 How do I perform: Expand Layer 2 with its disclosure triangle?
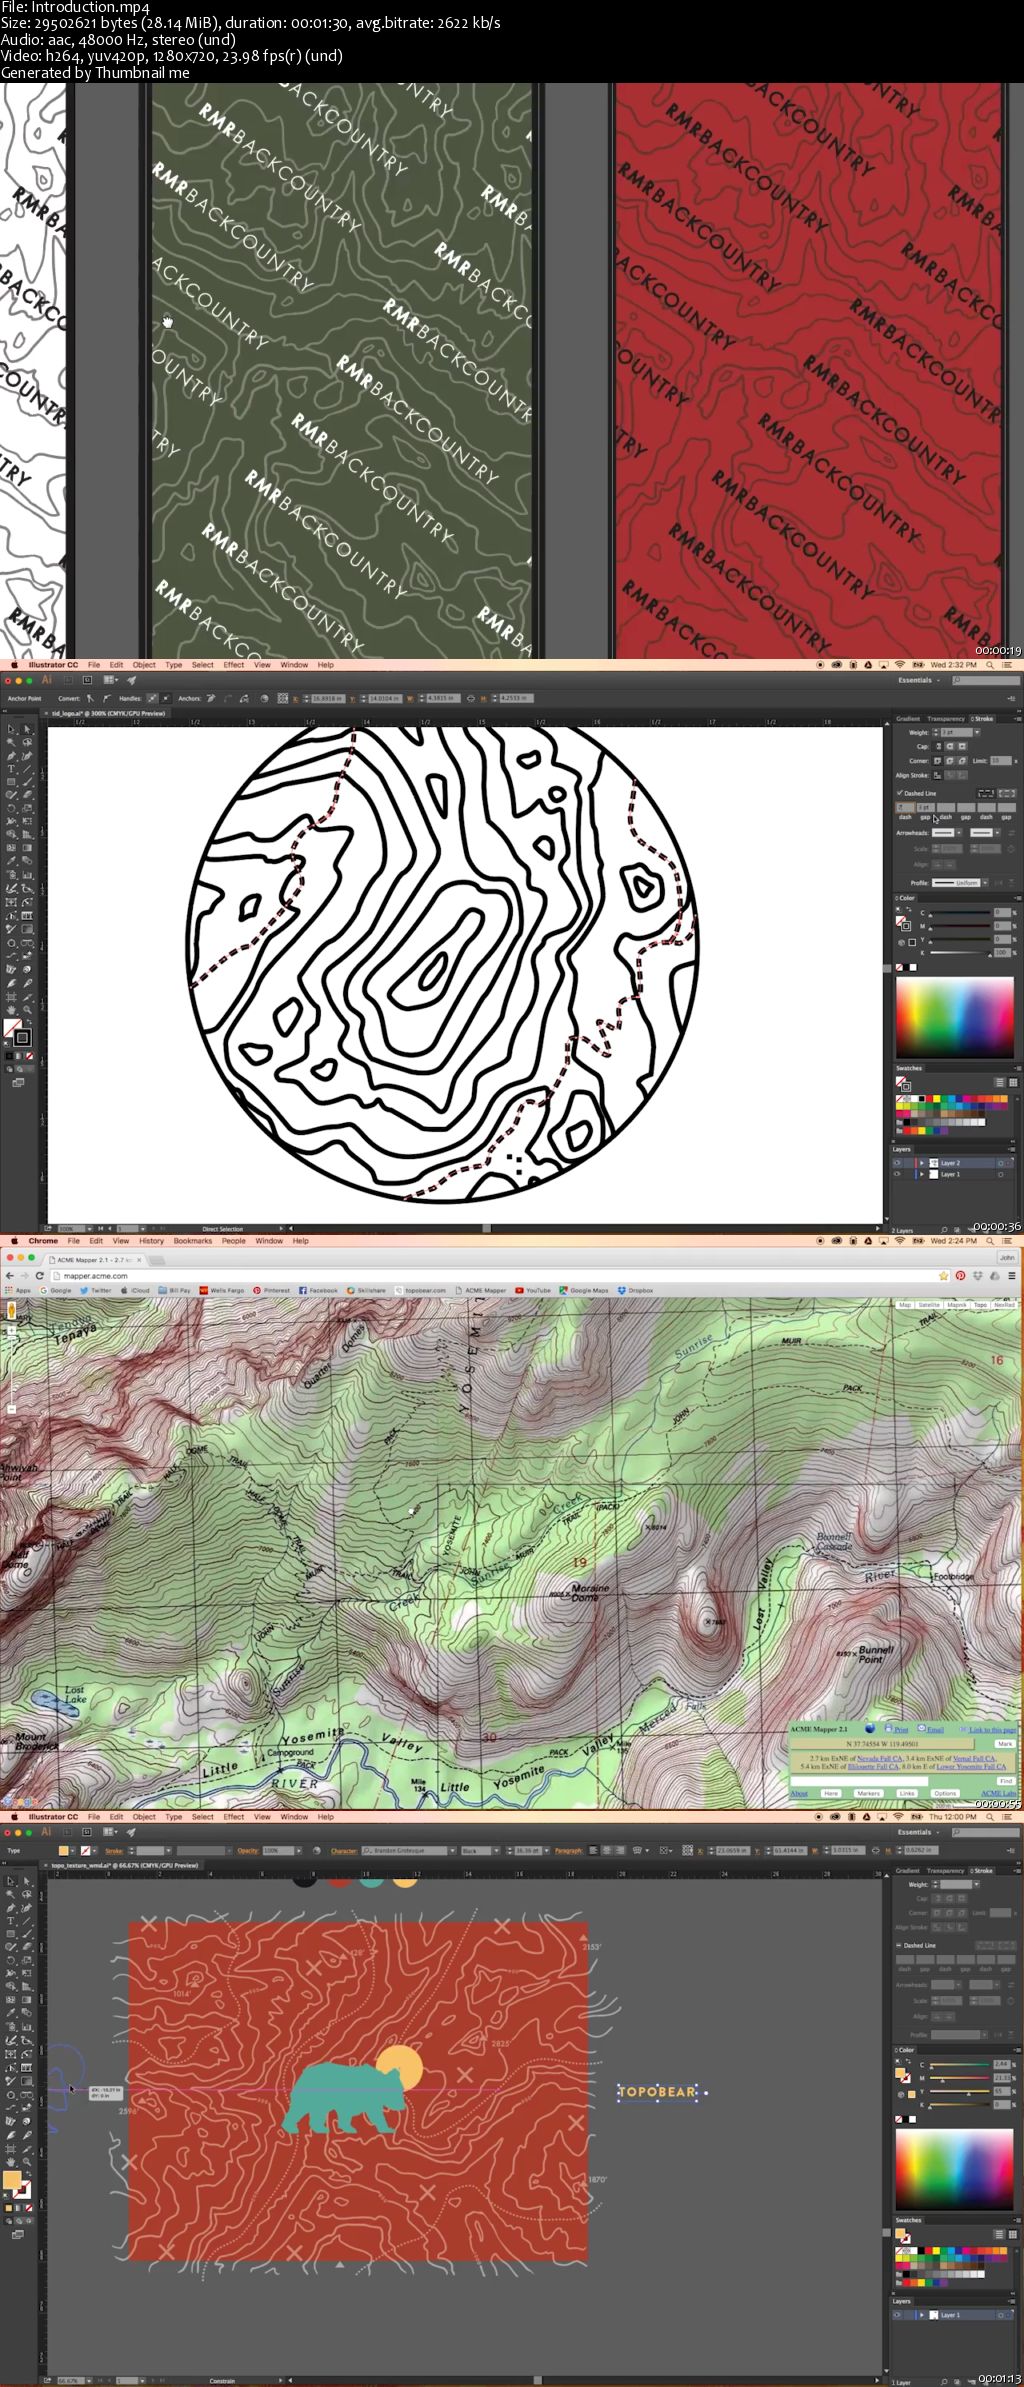(922, 1163)
